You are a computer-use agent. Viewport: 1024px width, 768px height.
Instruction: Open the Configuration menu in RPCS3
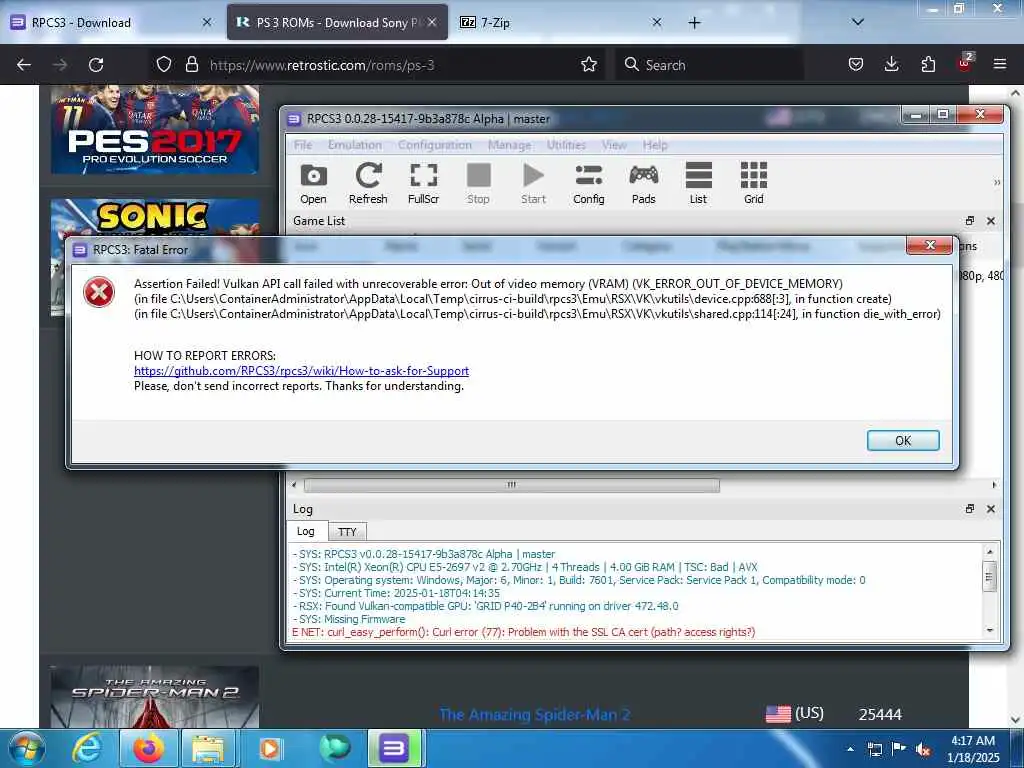point(435,145)
